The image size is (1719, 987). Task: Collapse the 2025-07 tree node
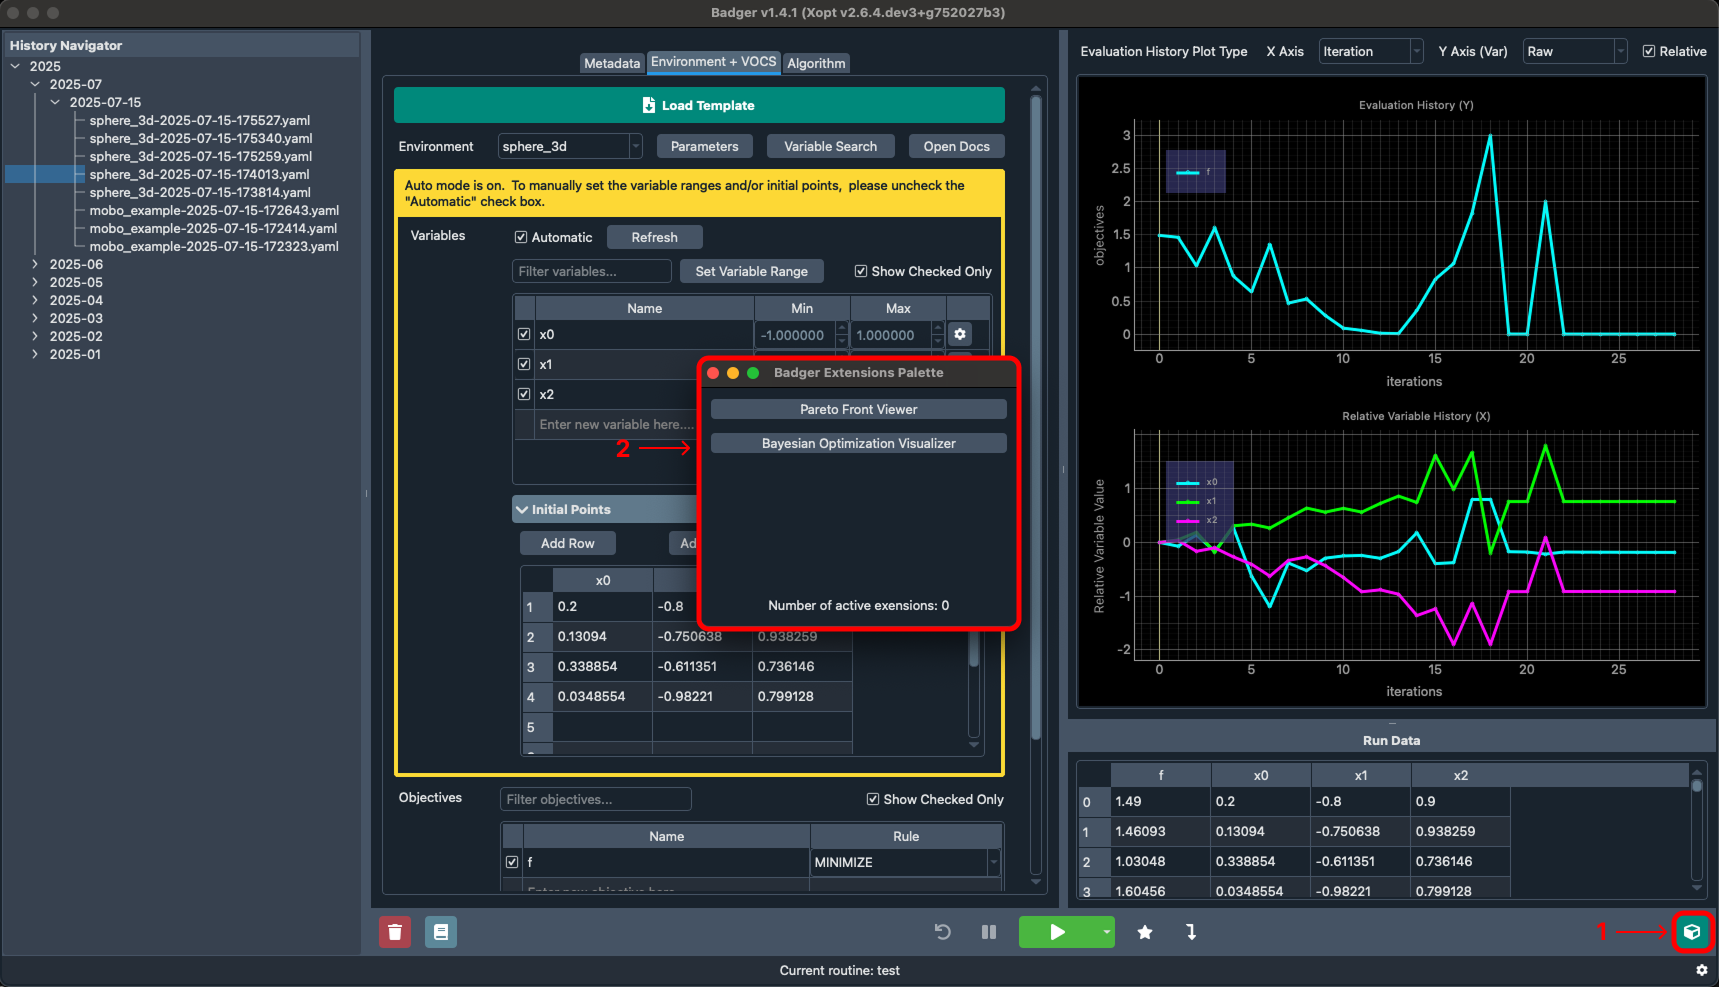coord(35,84)
